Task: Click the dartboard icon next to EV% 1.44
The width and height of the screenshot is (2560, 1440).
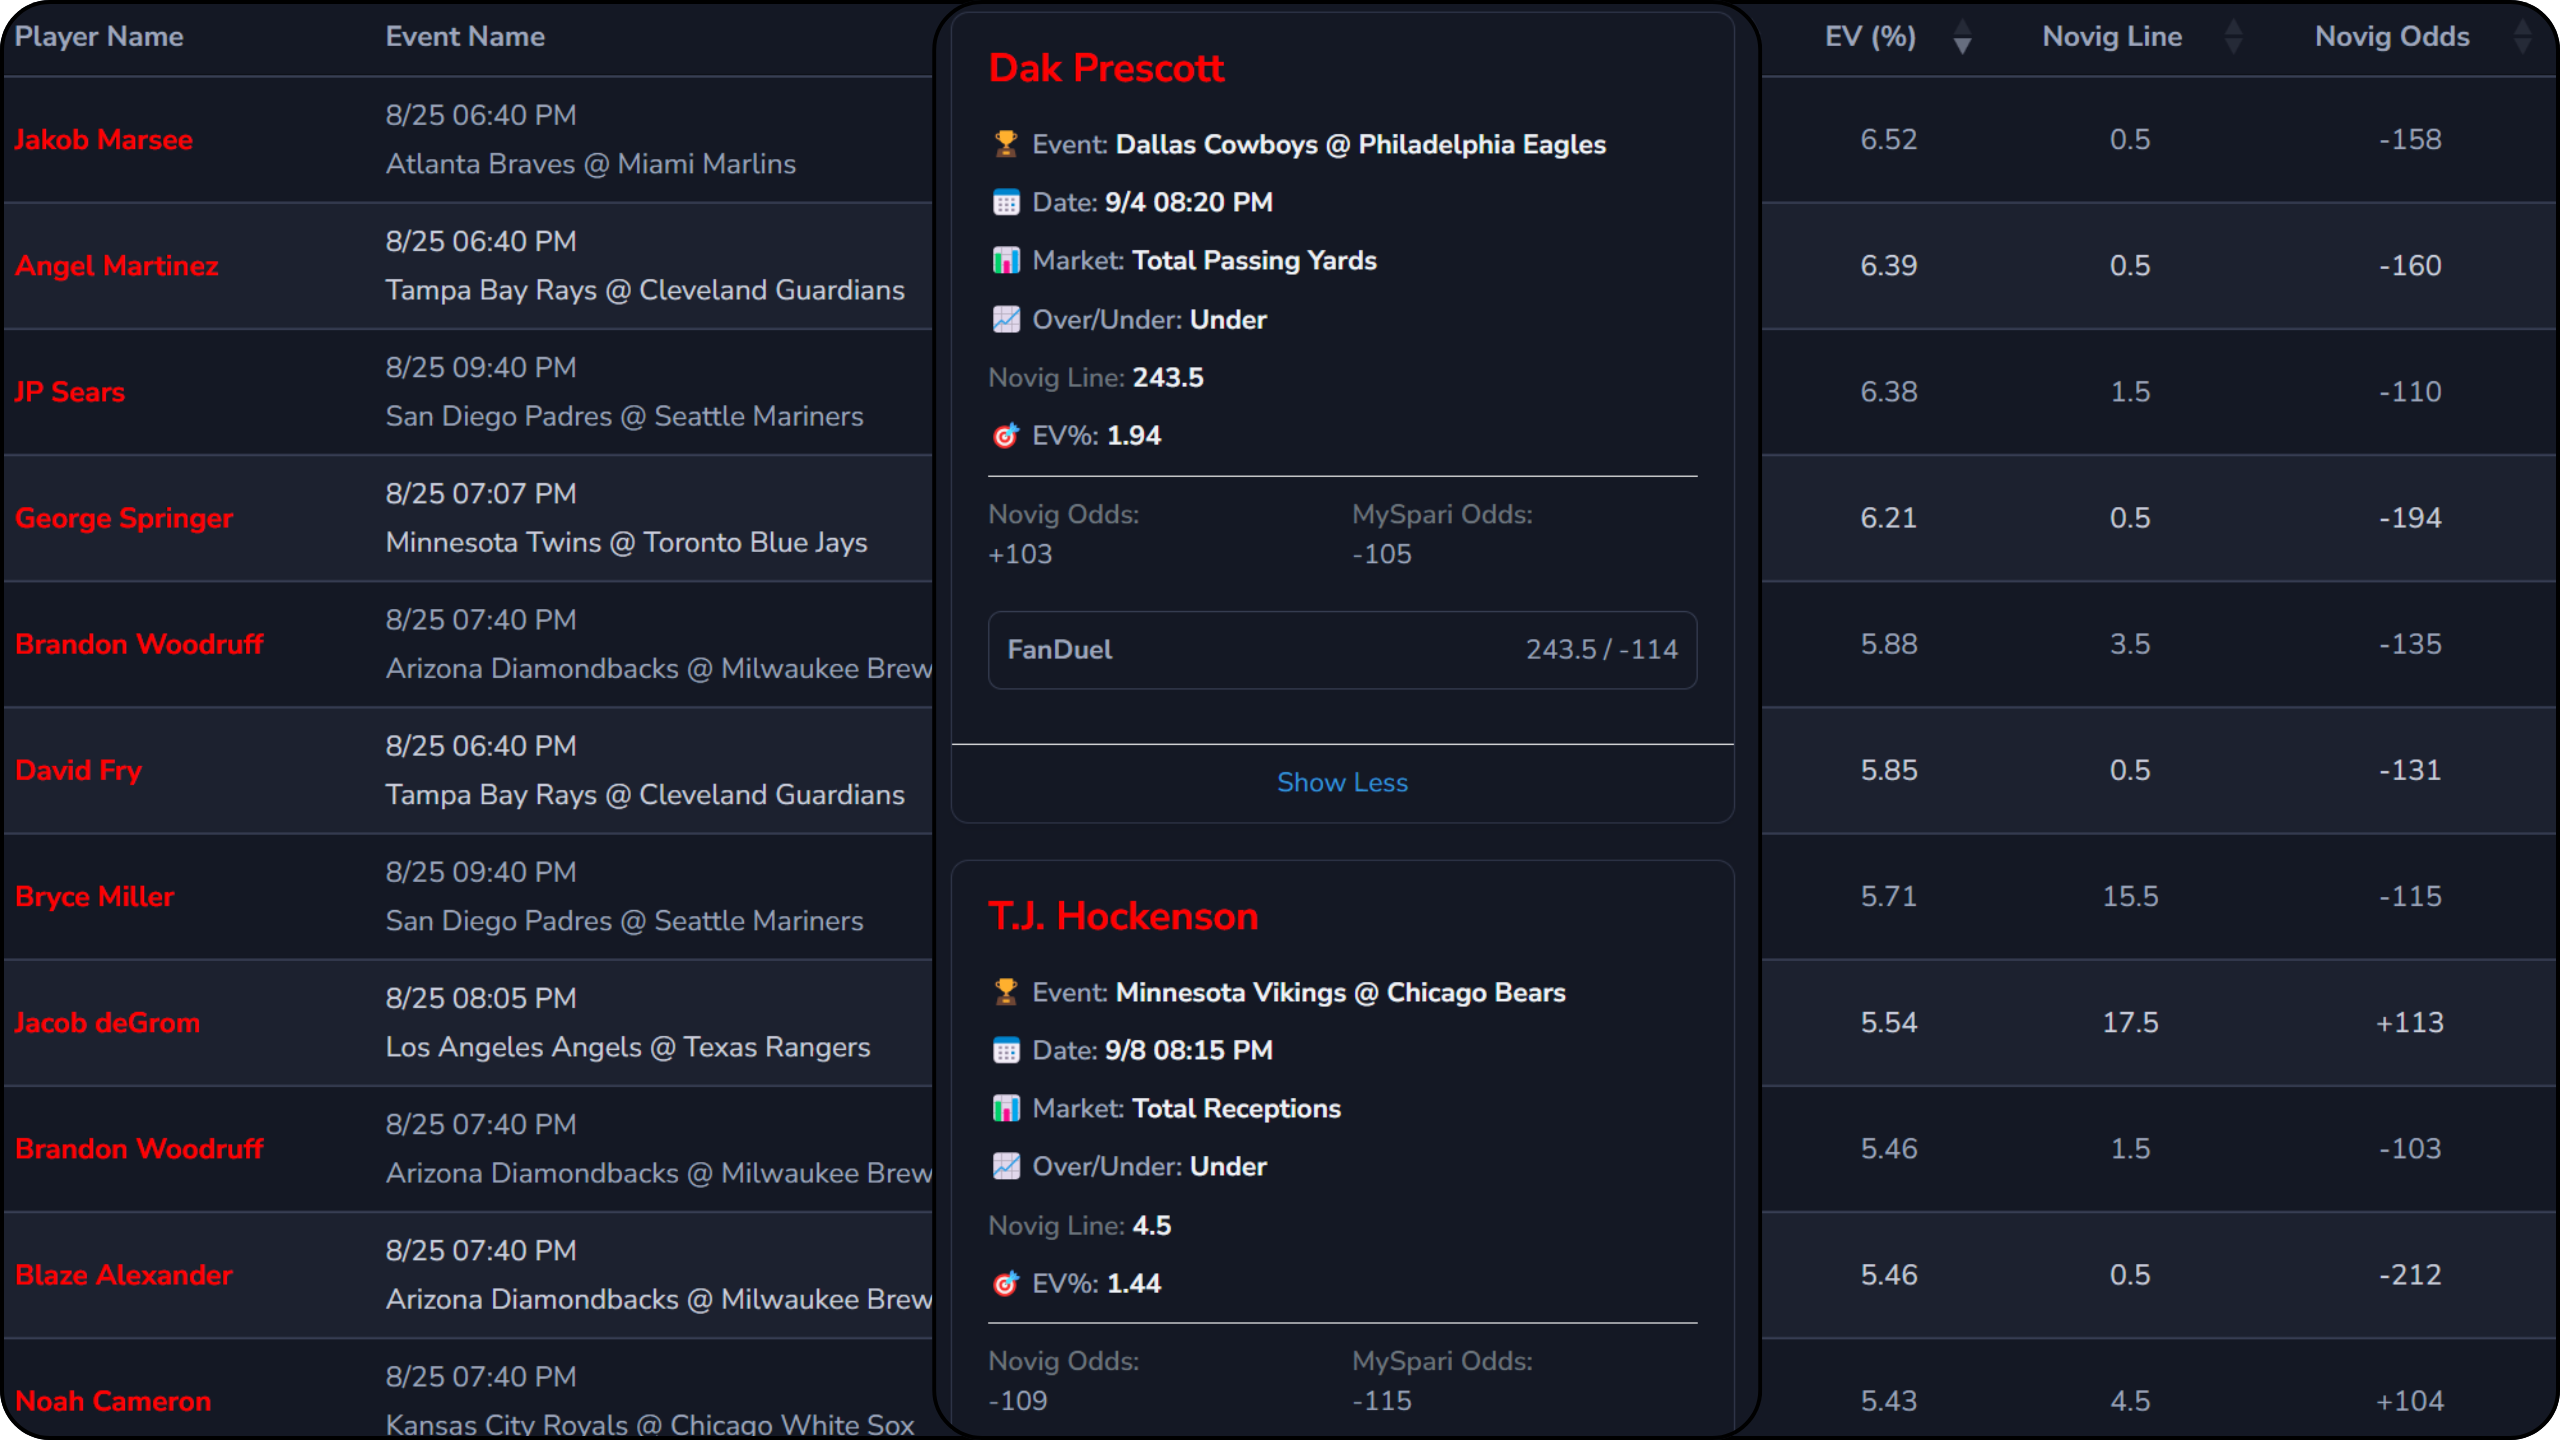Action: pos(1004,1283)
